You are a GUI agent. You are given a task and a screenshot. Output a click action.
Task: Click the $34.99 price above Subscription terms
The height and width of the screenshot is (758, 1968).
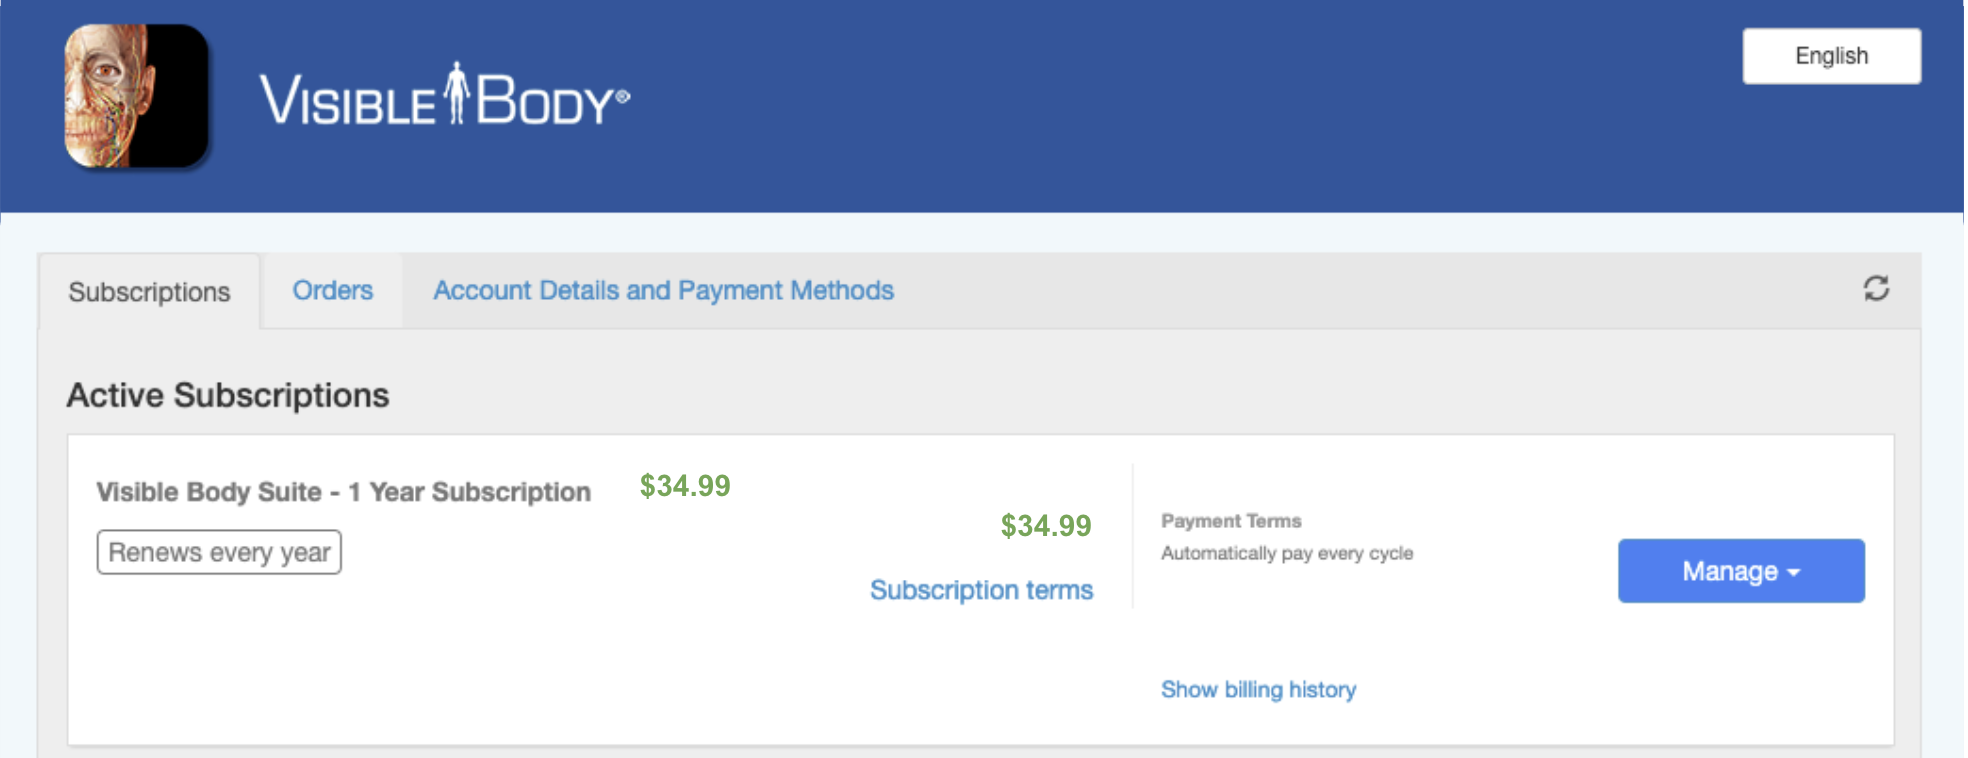(x=1046, y=526)
